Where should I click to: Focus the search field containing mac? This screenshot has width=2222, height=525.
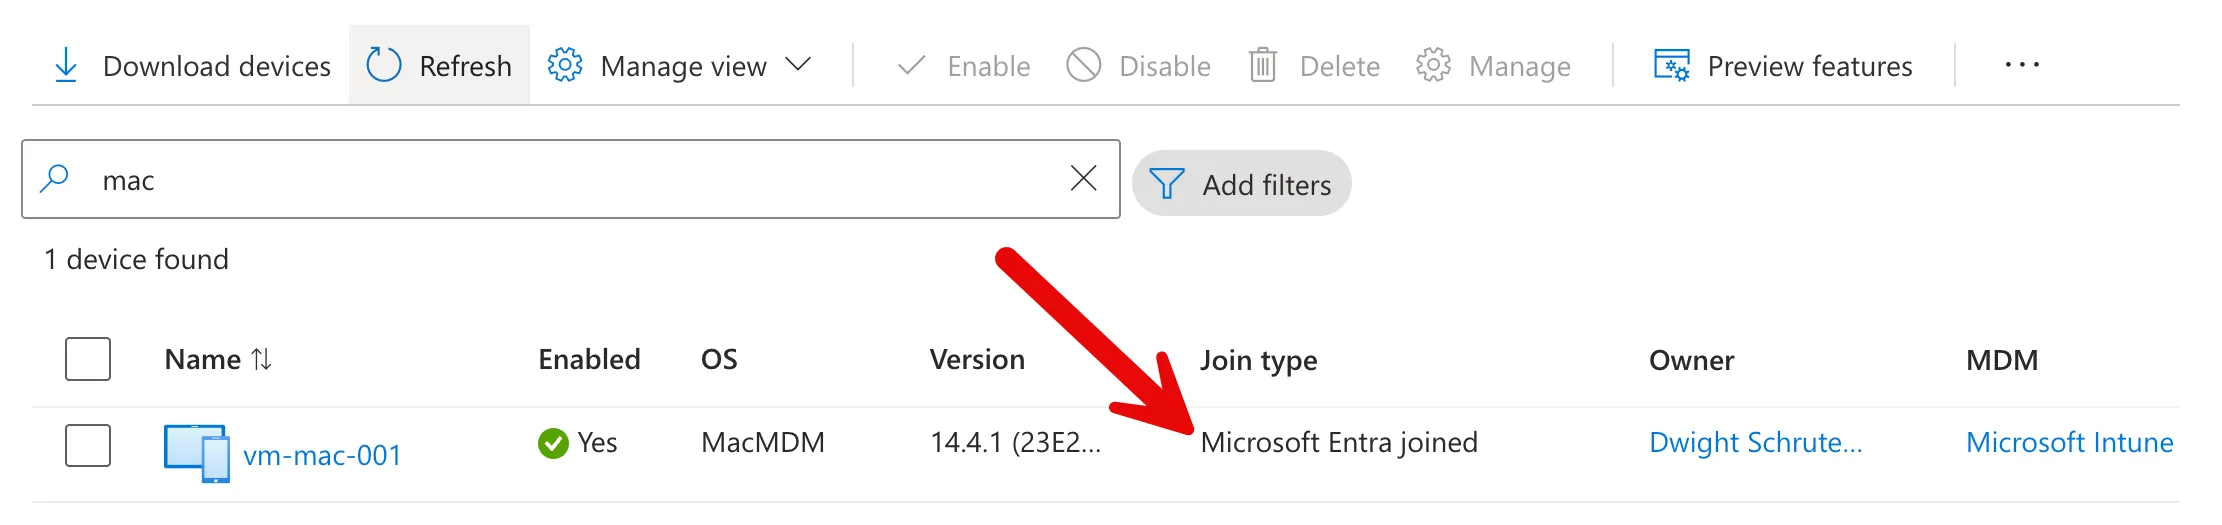[x=570, y=179]
